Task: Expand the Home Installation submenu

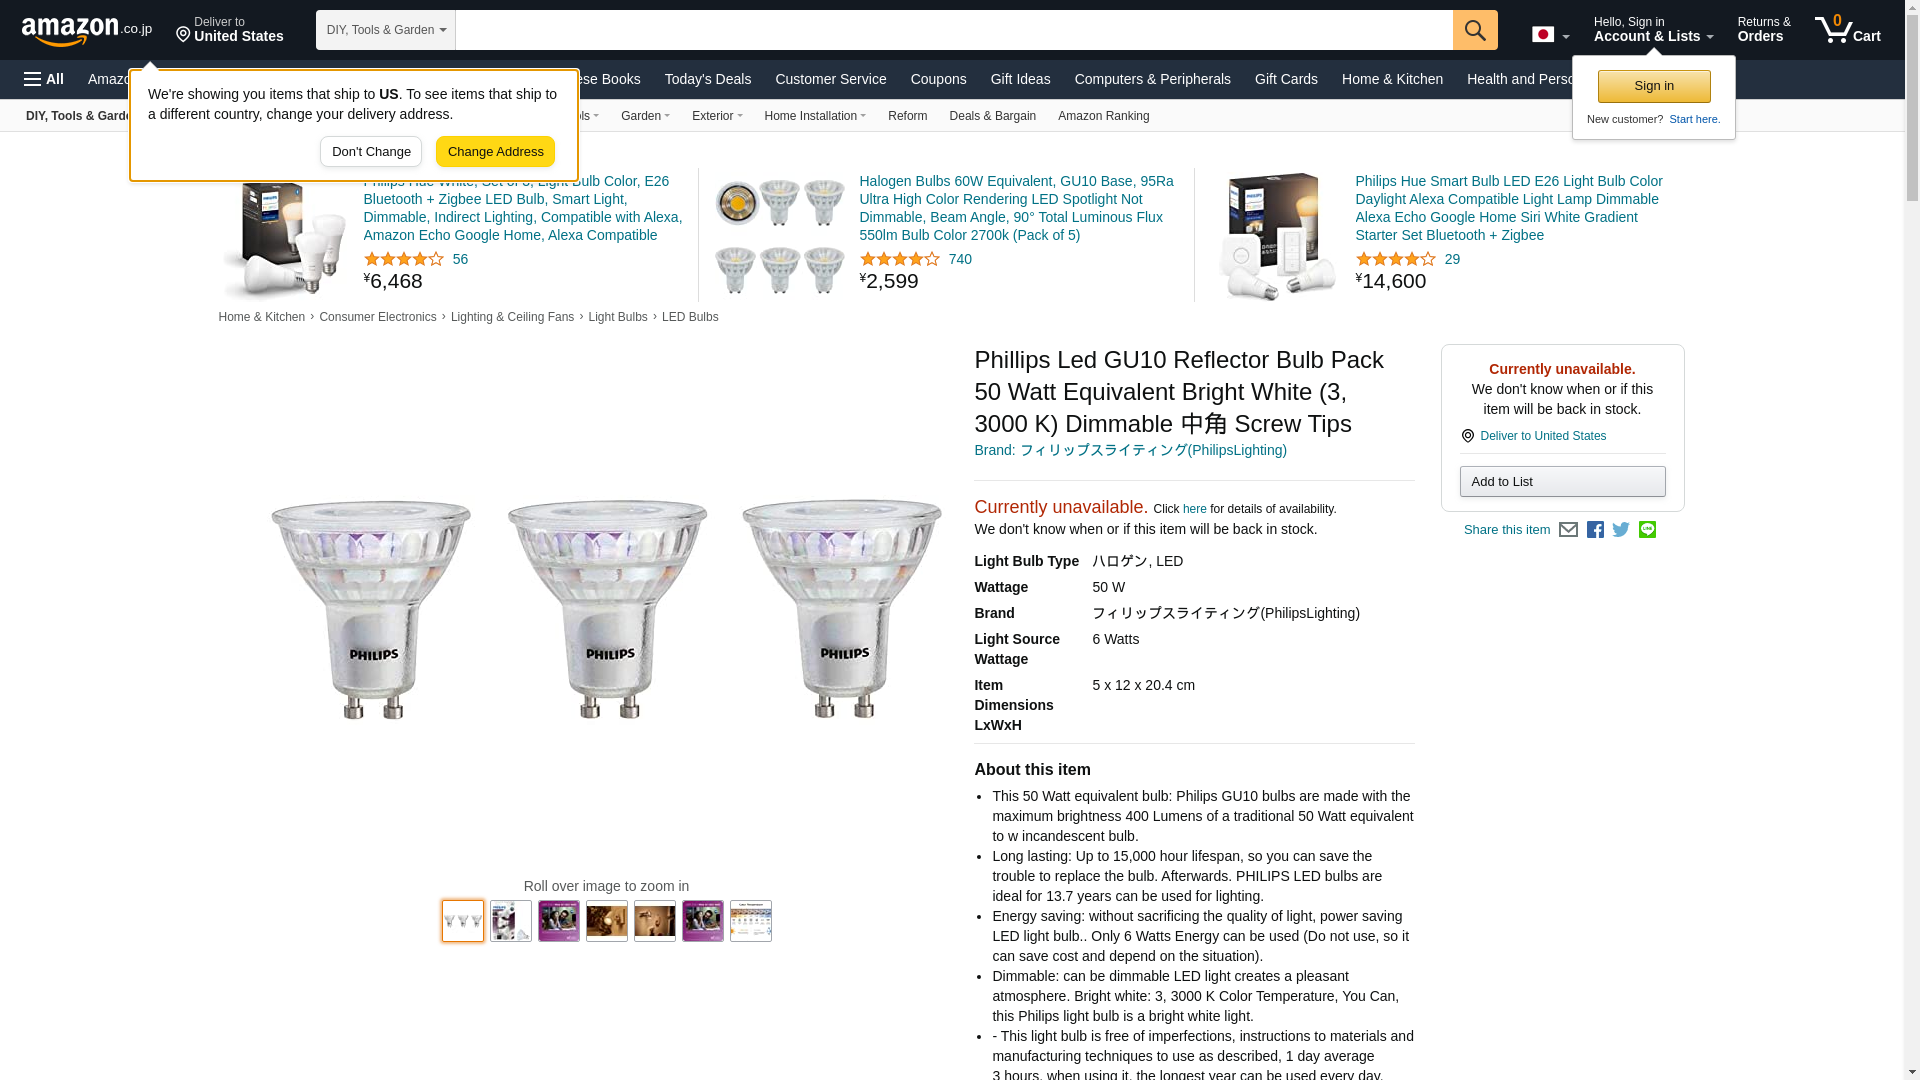Action: [x=815, y=116]
